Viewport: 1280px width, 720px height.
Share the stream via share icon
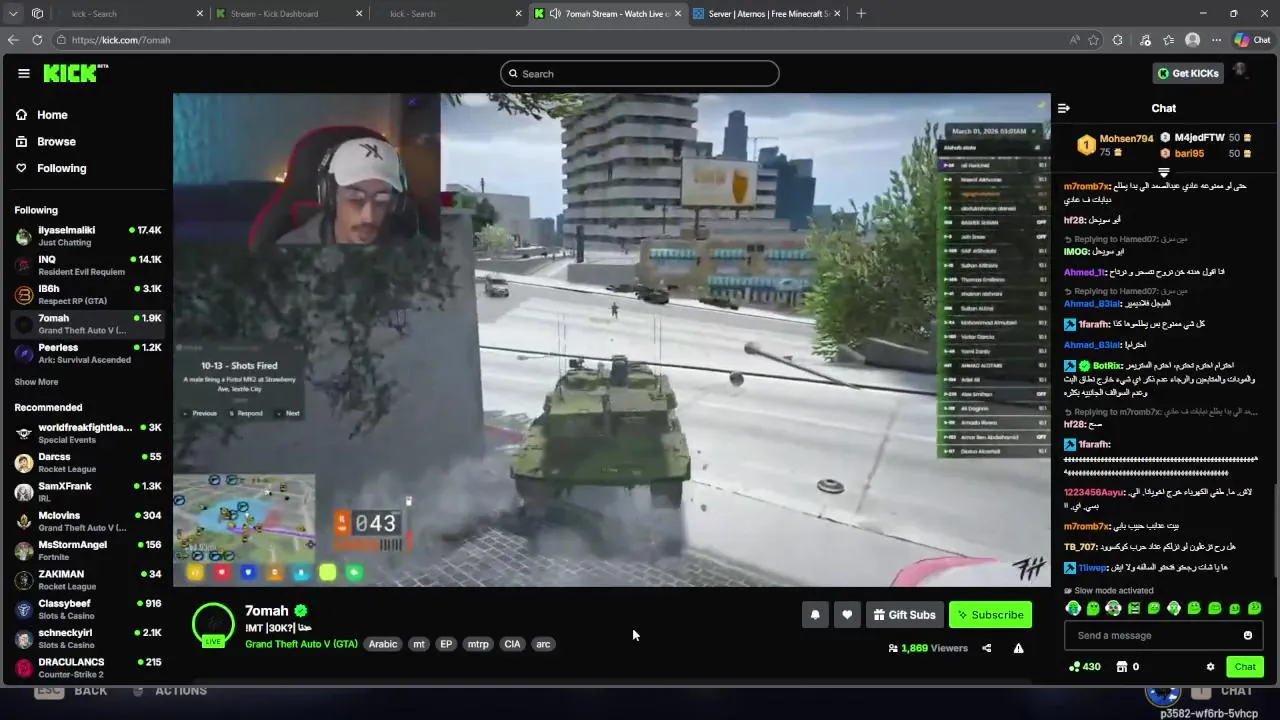tap(986, 648)
